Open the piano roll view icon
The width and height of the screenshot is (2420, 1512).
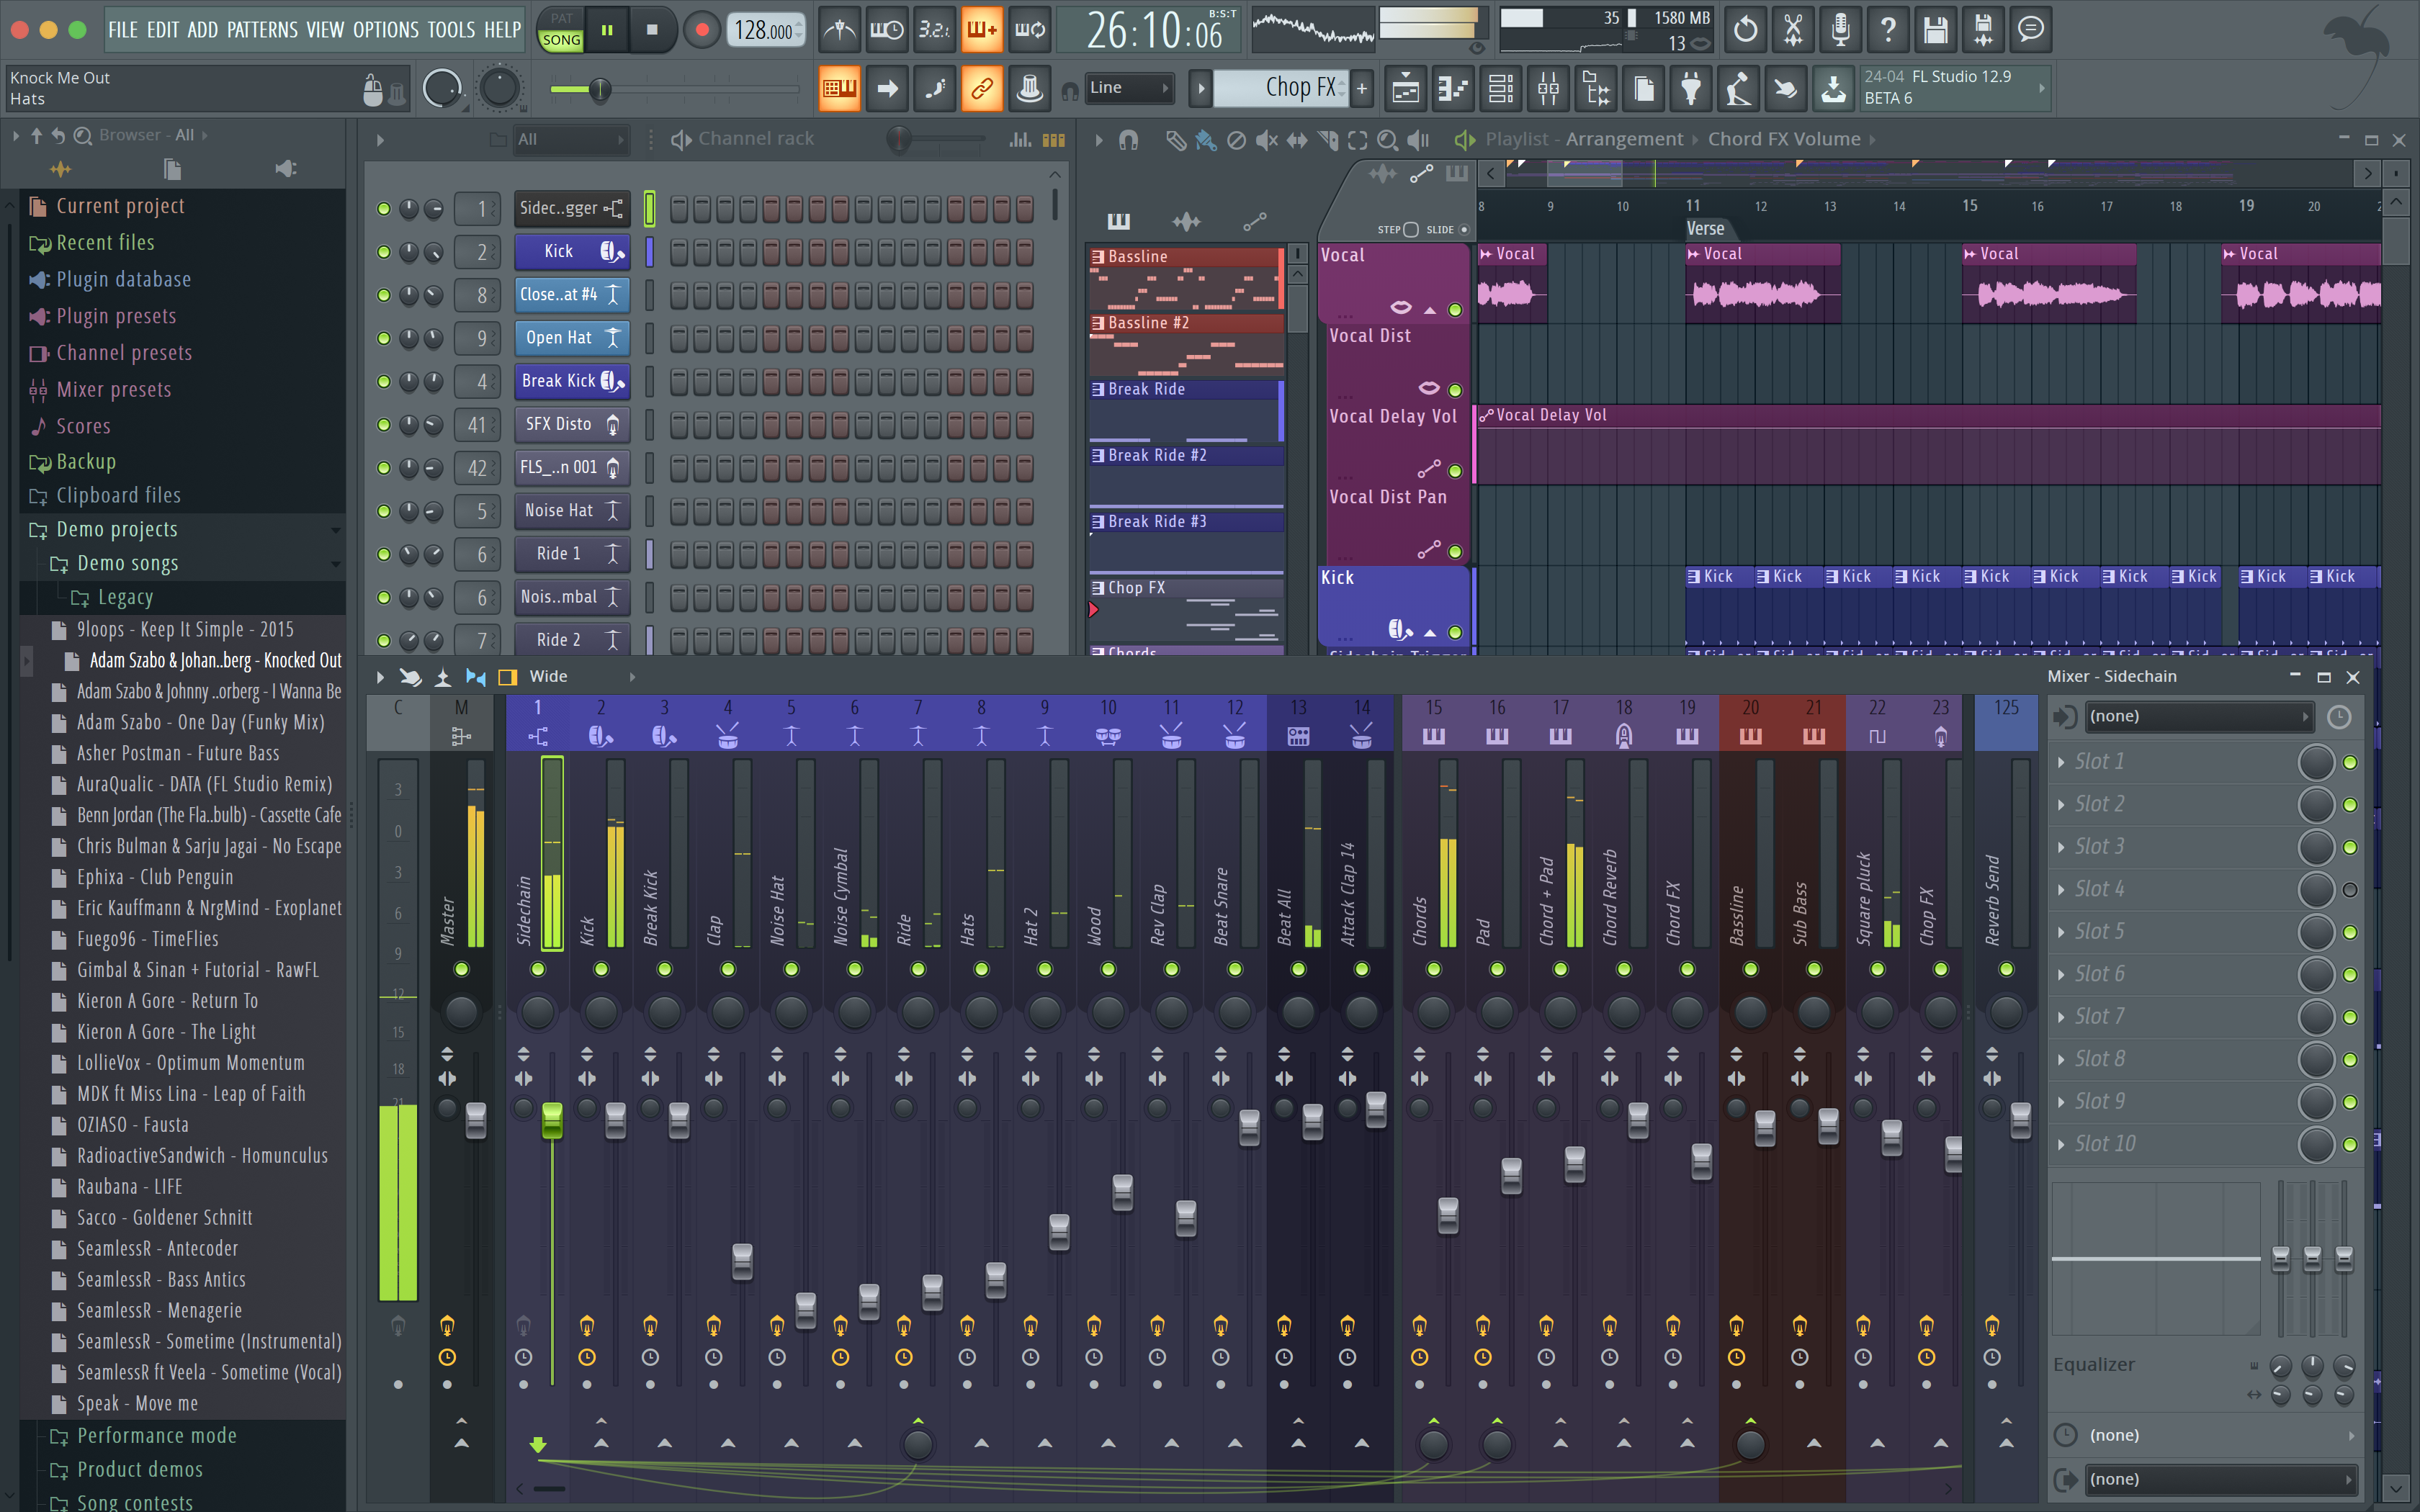[x=1453, y=89]
